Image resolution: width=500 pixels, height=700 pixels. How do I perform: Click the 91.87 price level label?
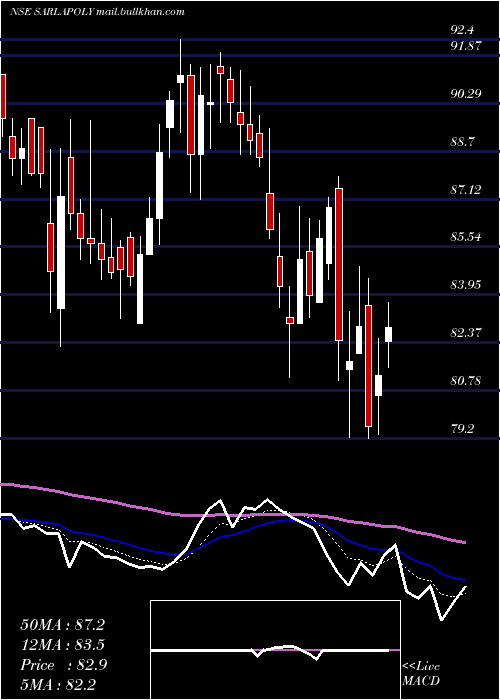(x=465, y=46)
